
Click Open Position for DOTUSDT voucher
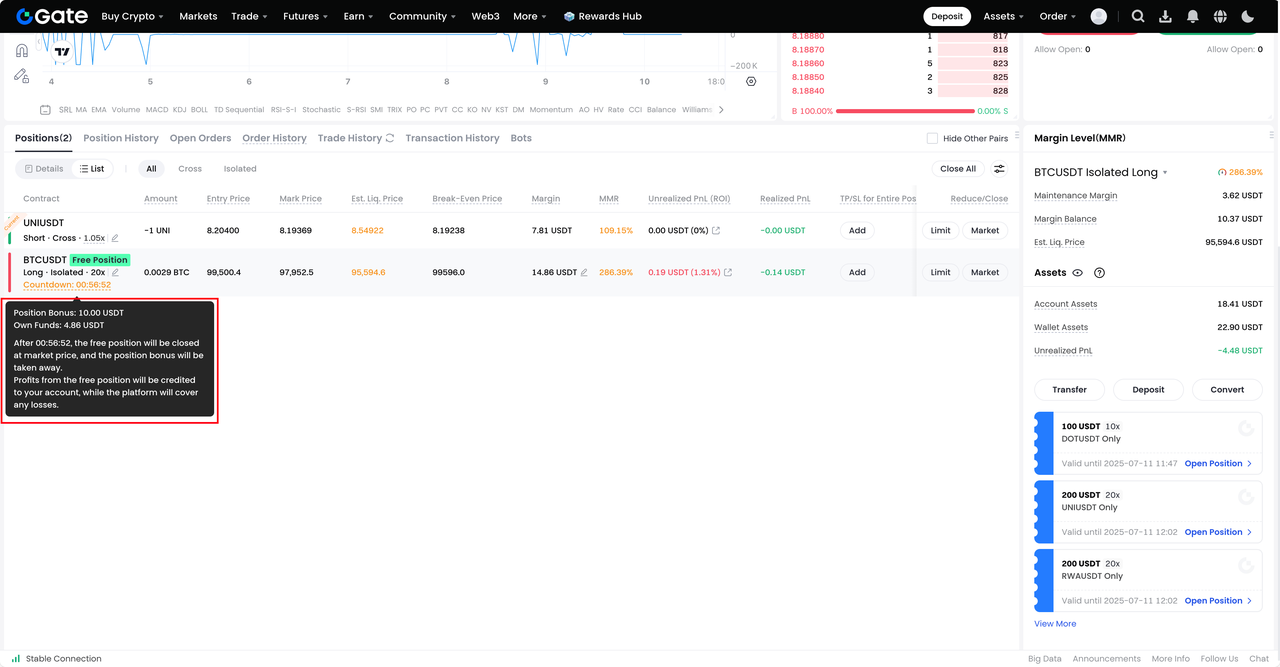click(1217, 464)
